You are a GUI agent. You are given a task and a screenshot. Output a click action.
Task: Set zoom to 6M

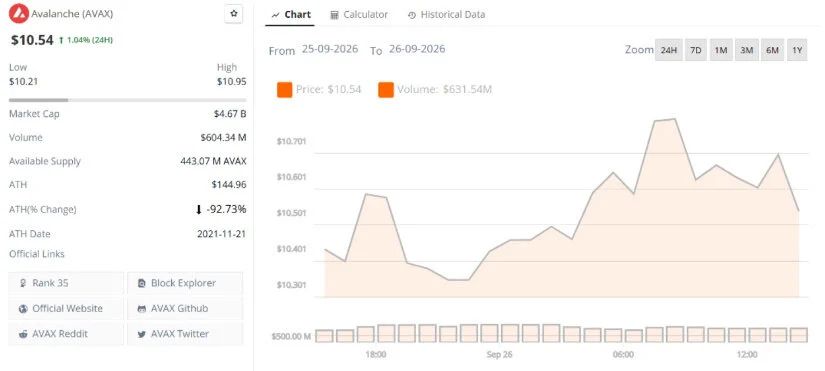[772, 51]
